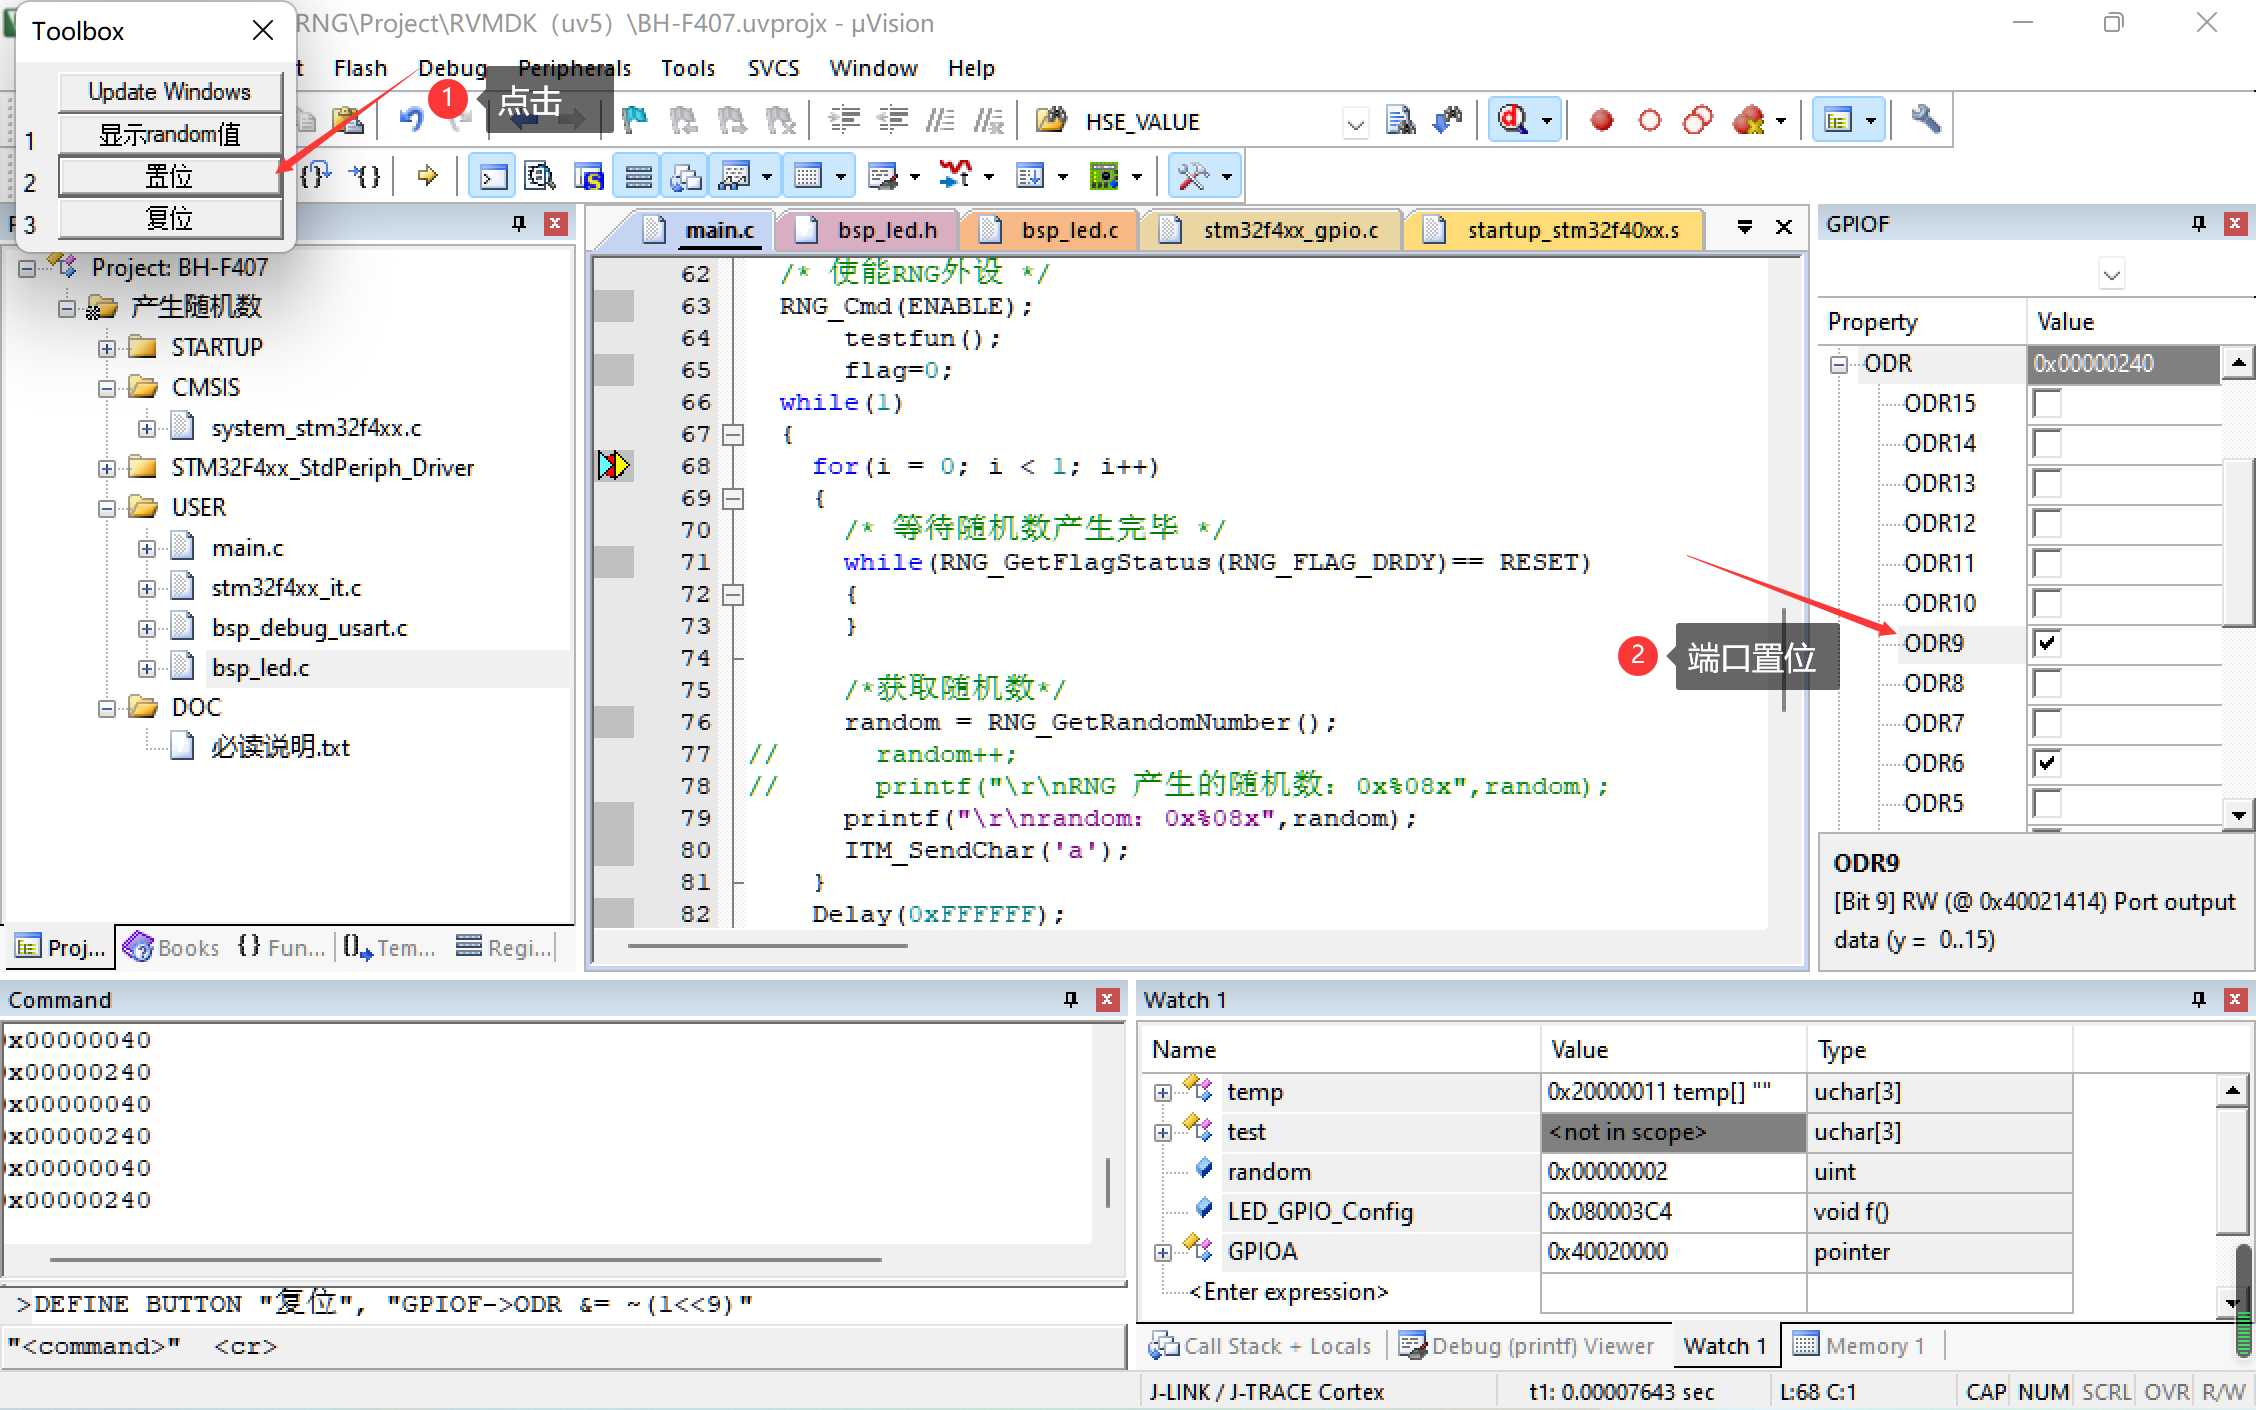
Task: Click the Undo arrow icon
Action: tap(411, 120)
